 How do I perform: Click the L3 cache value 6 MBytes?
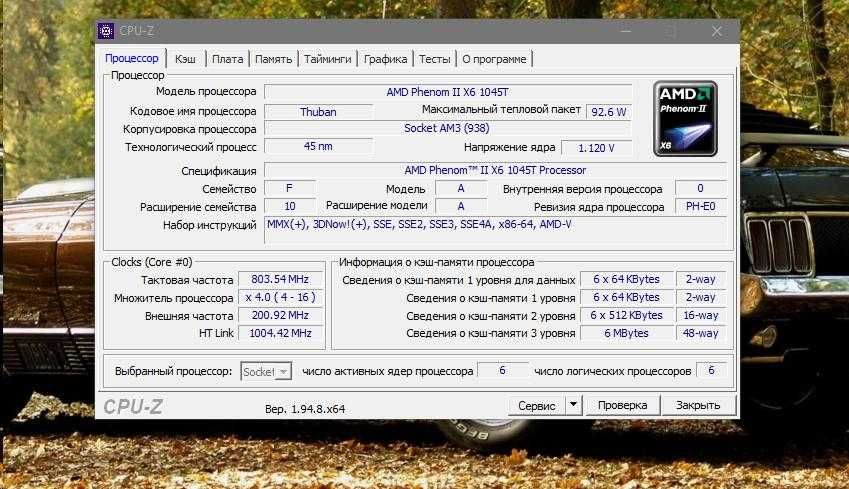tap(626, 333)
